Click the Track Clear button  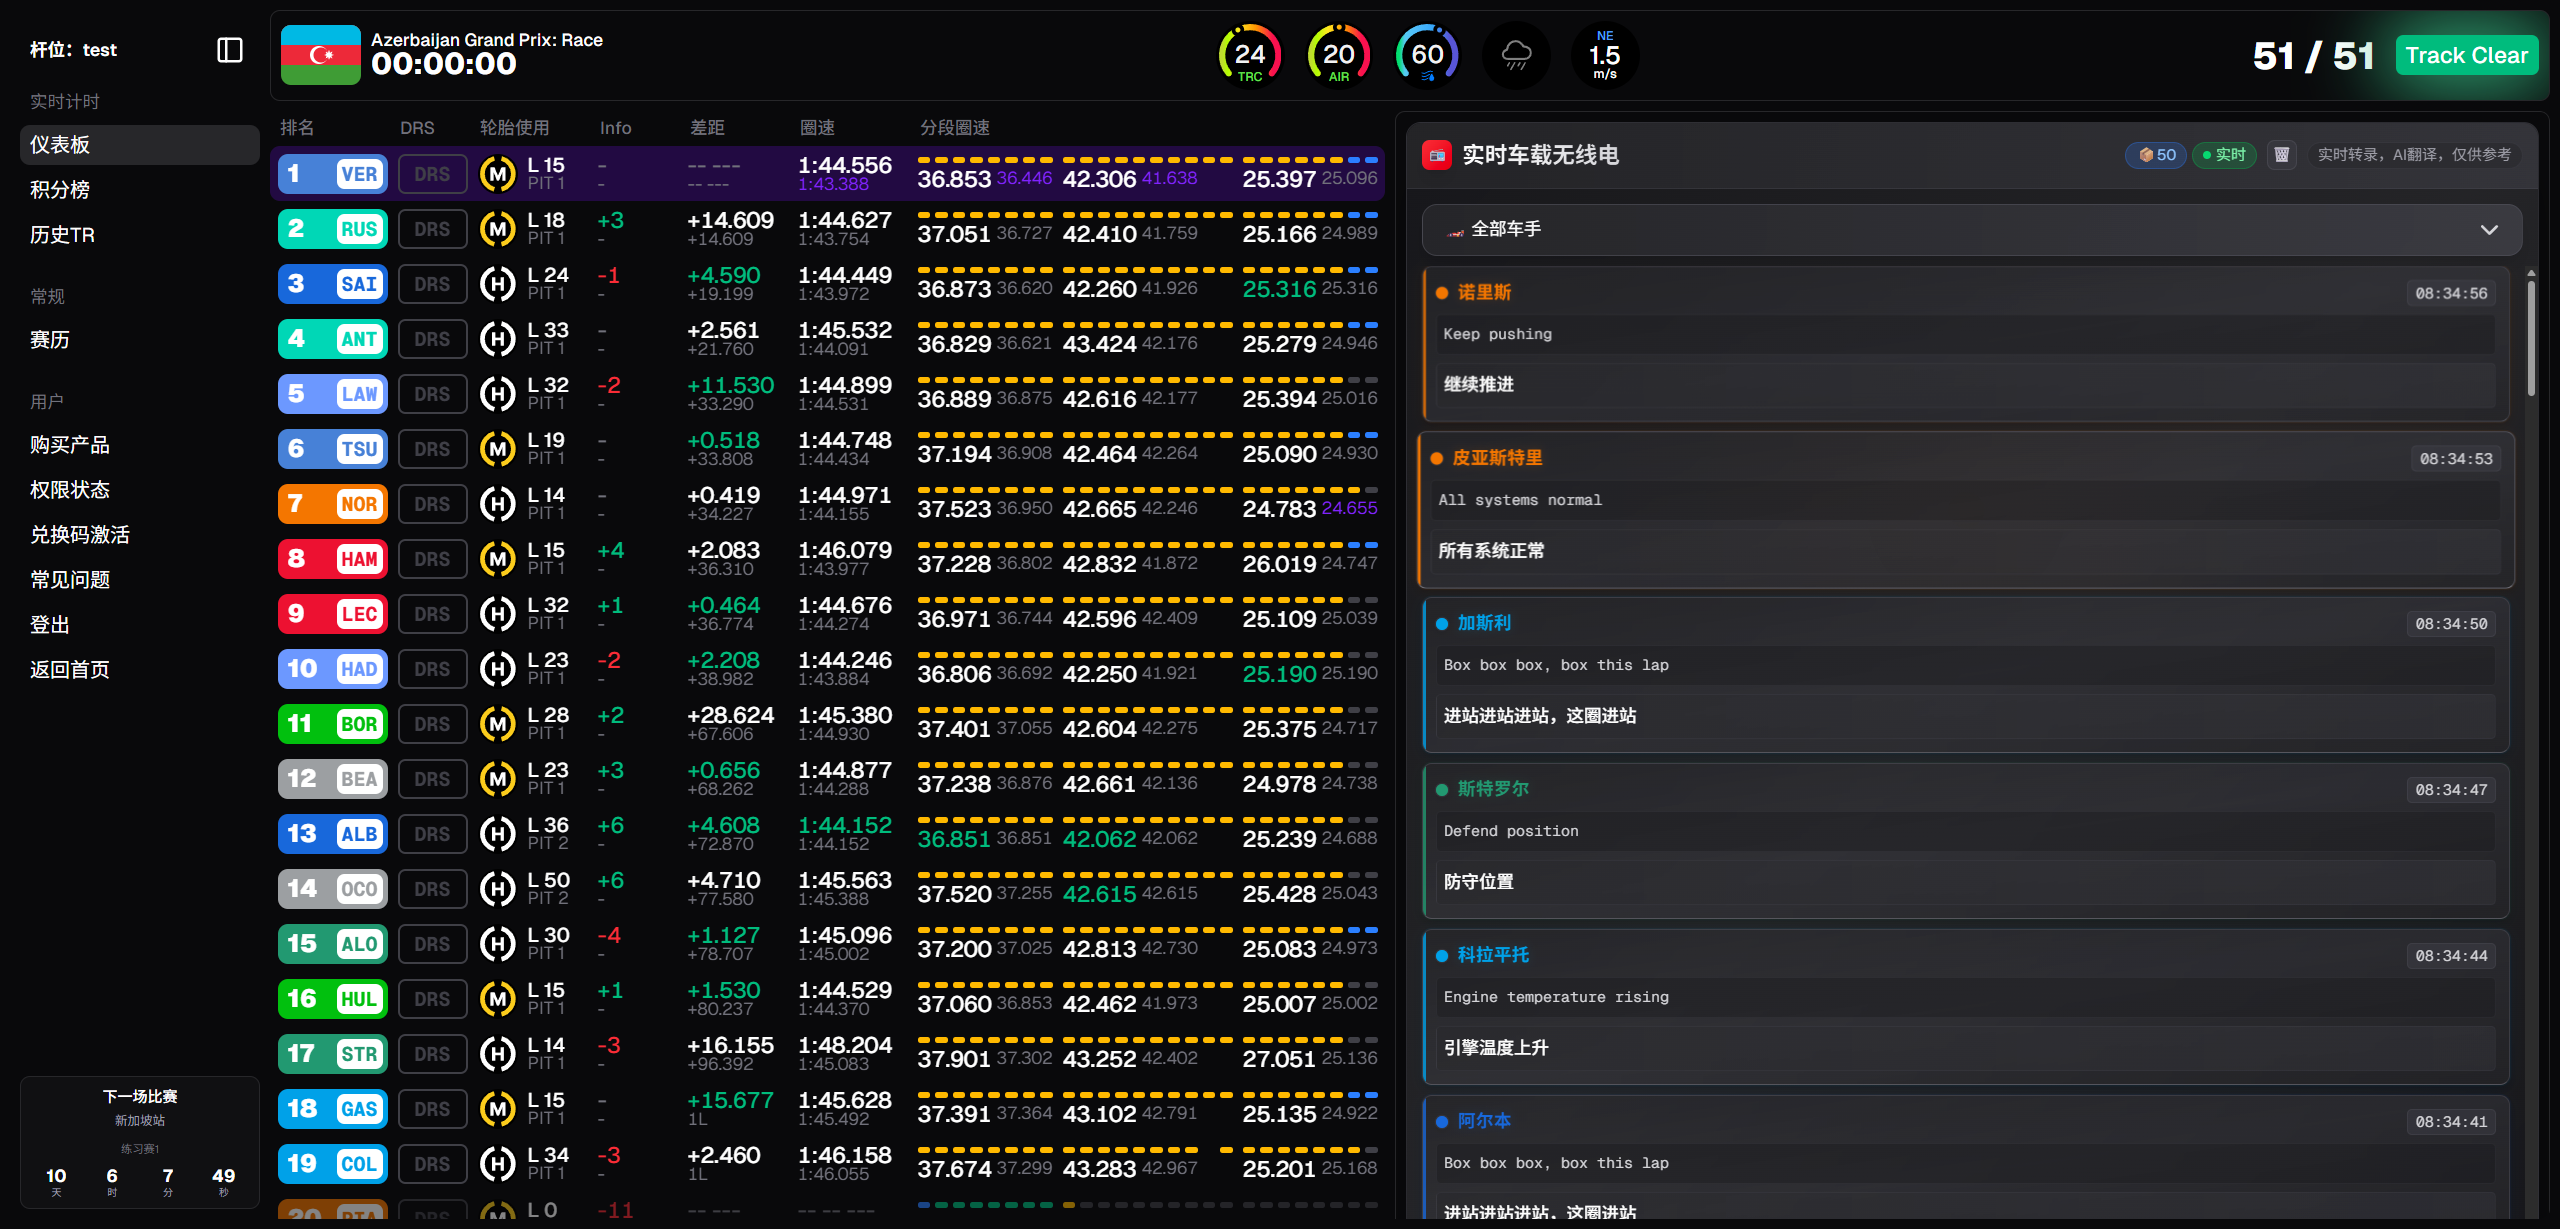(2467, 55)
